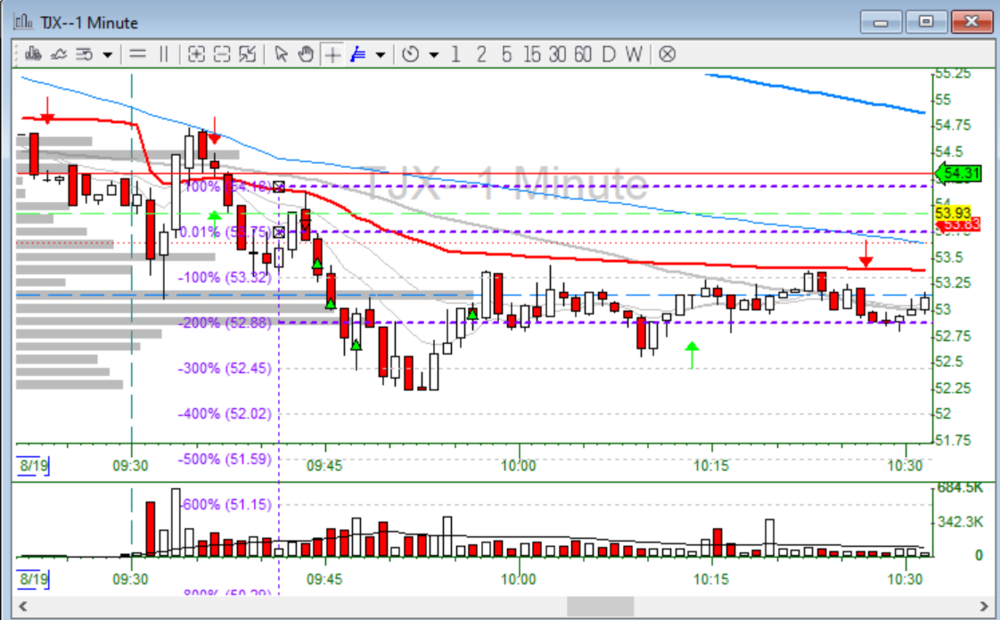
Task: Click the zoom out icon
Action: tap(221, 54)
